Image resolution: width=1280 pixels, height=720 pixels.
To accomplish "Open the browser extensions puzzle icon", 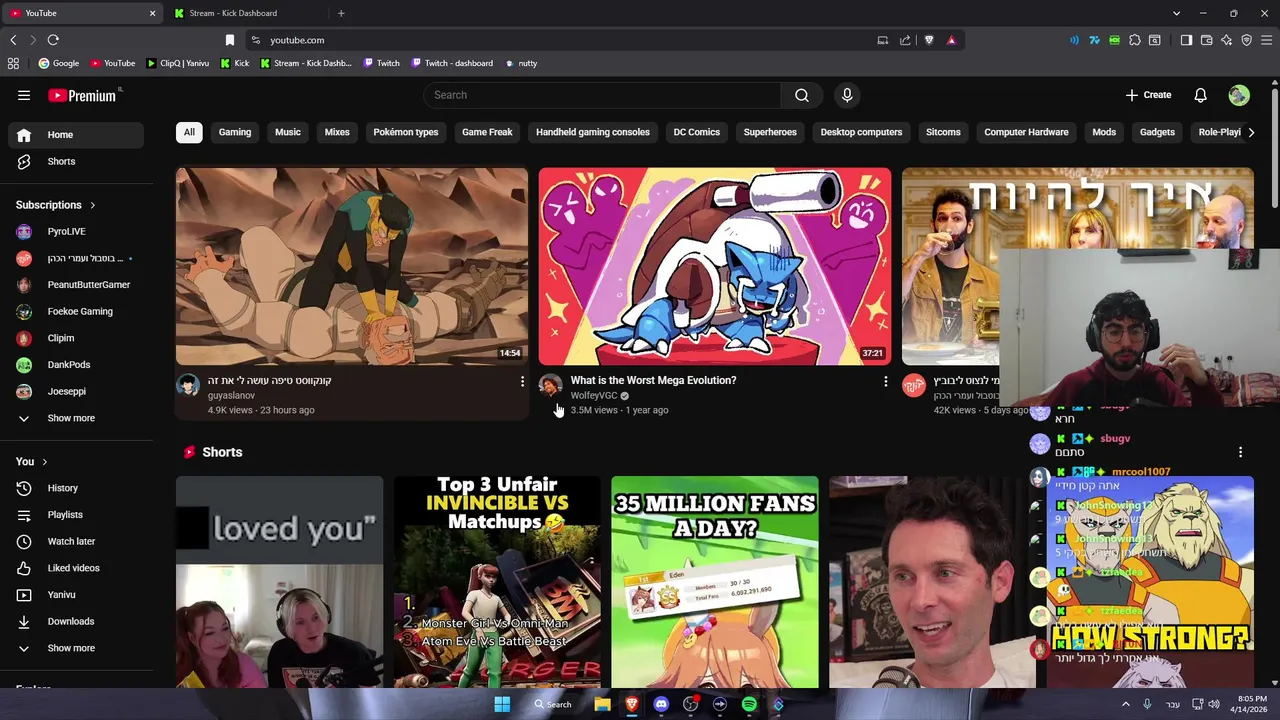I will click(1135, 40).
